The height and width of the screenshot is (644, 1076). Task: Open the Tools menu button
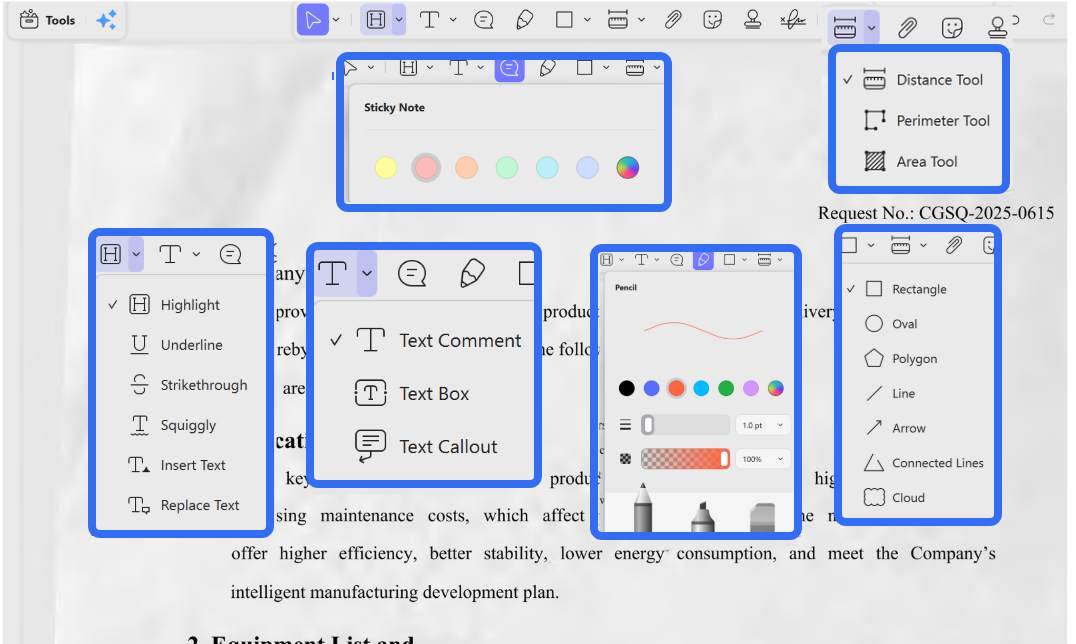[x=47, y=20]
